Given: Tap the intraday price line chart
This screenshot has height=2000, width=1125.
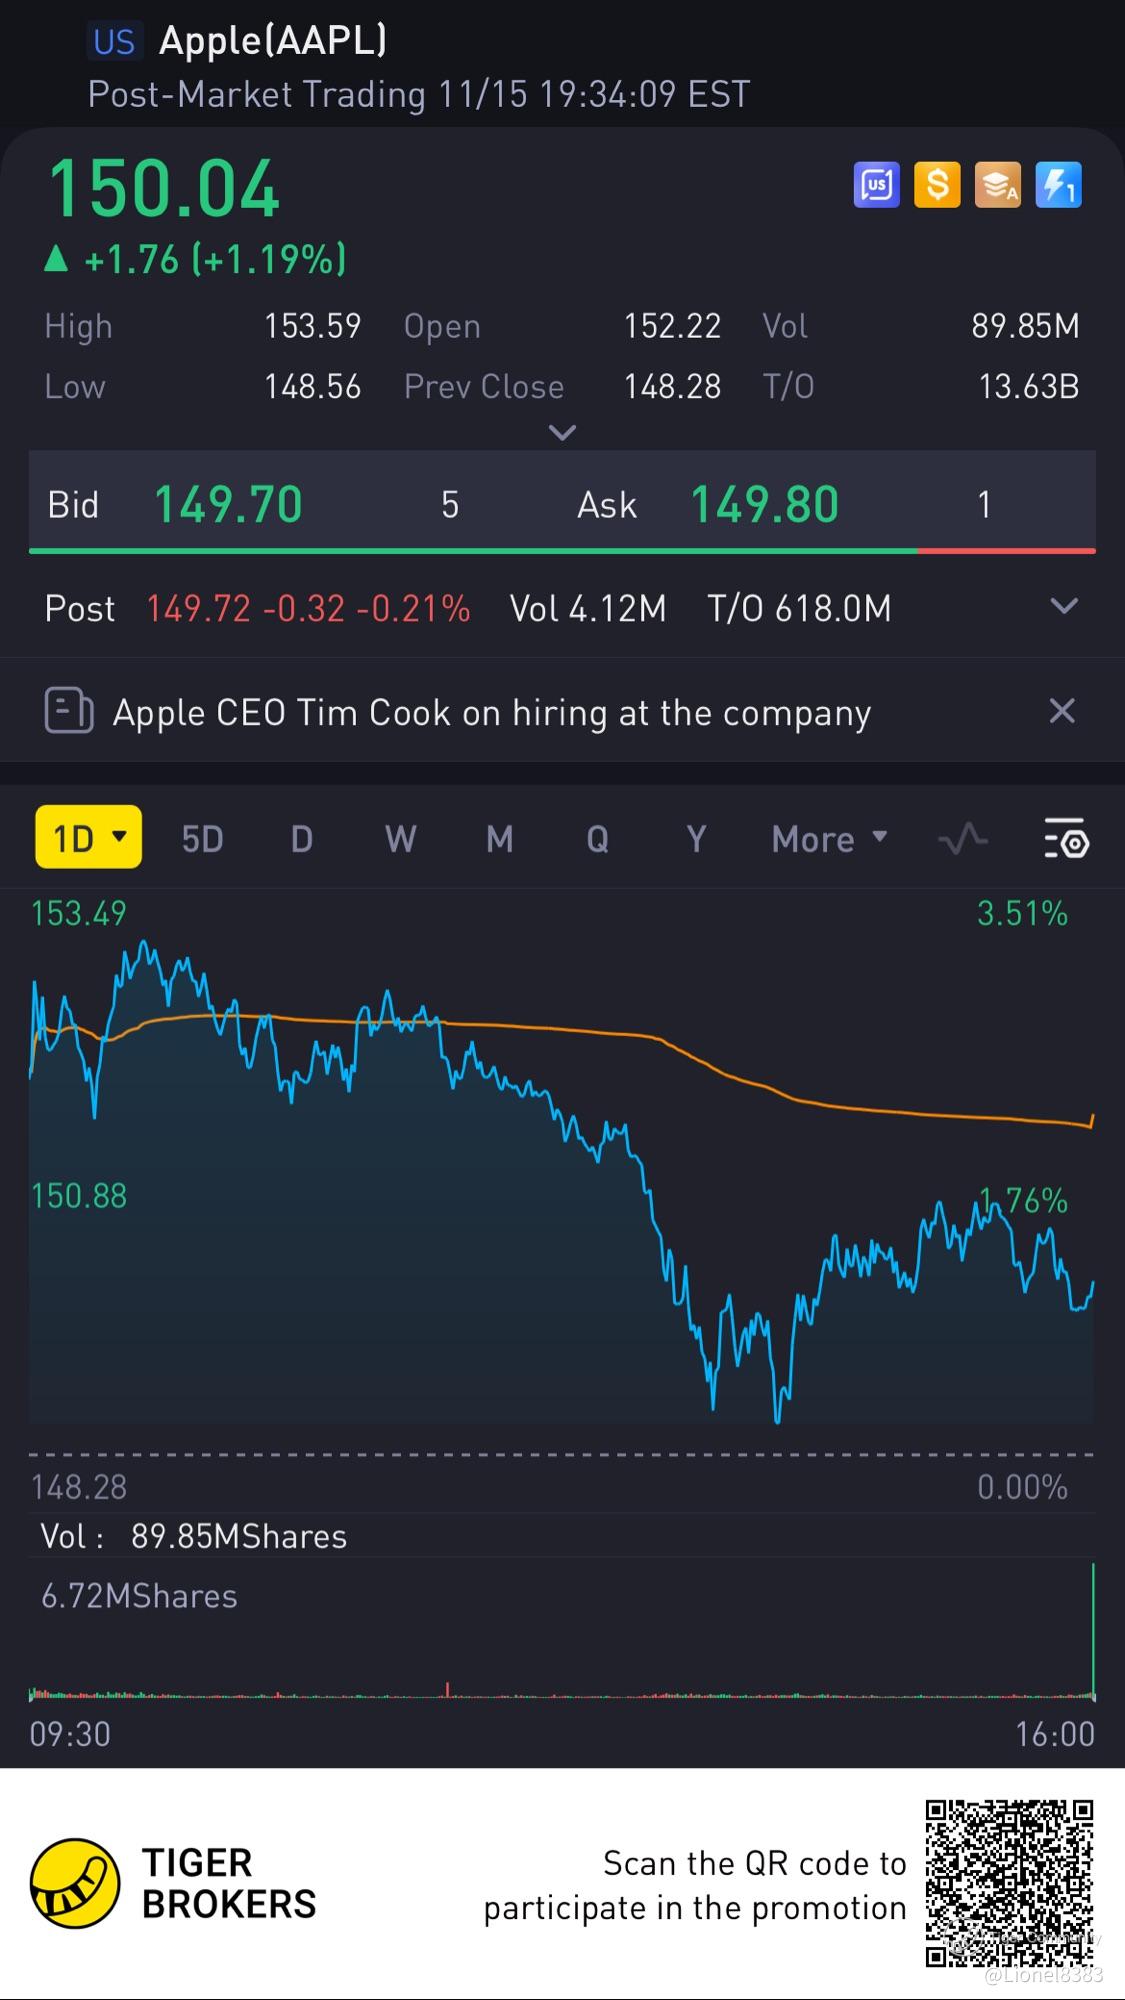Looking at the screenshot, I should pyautogui.click(x=562, y=1180).
